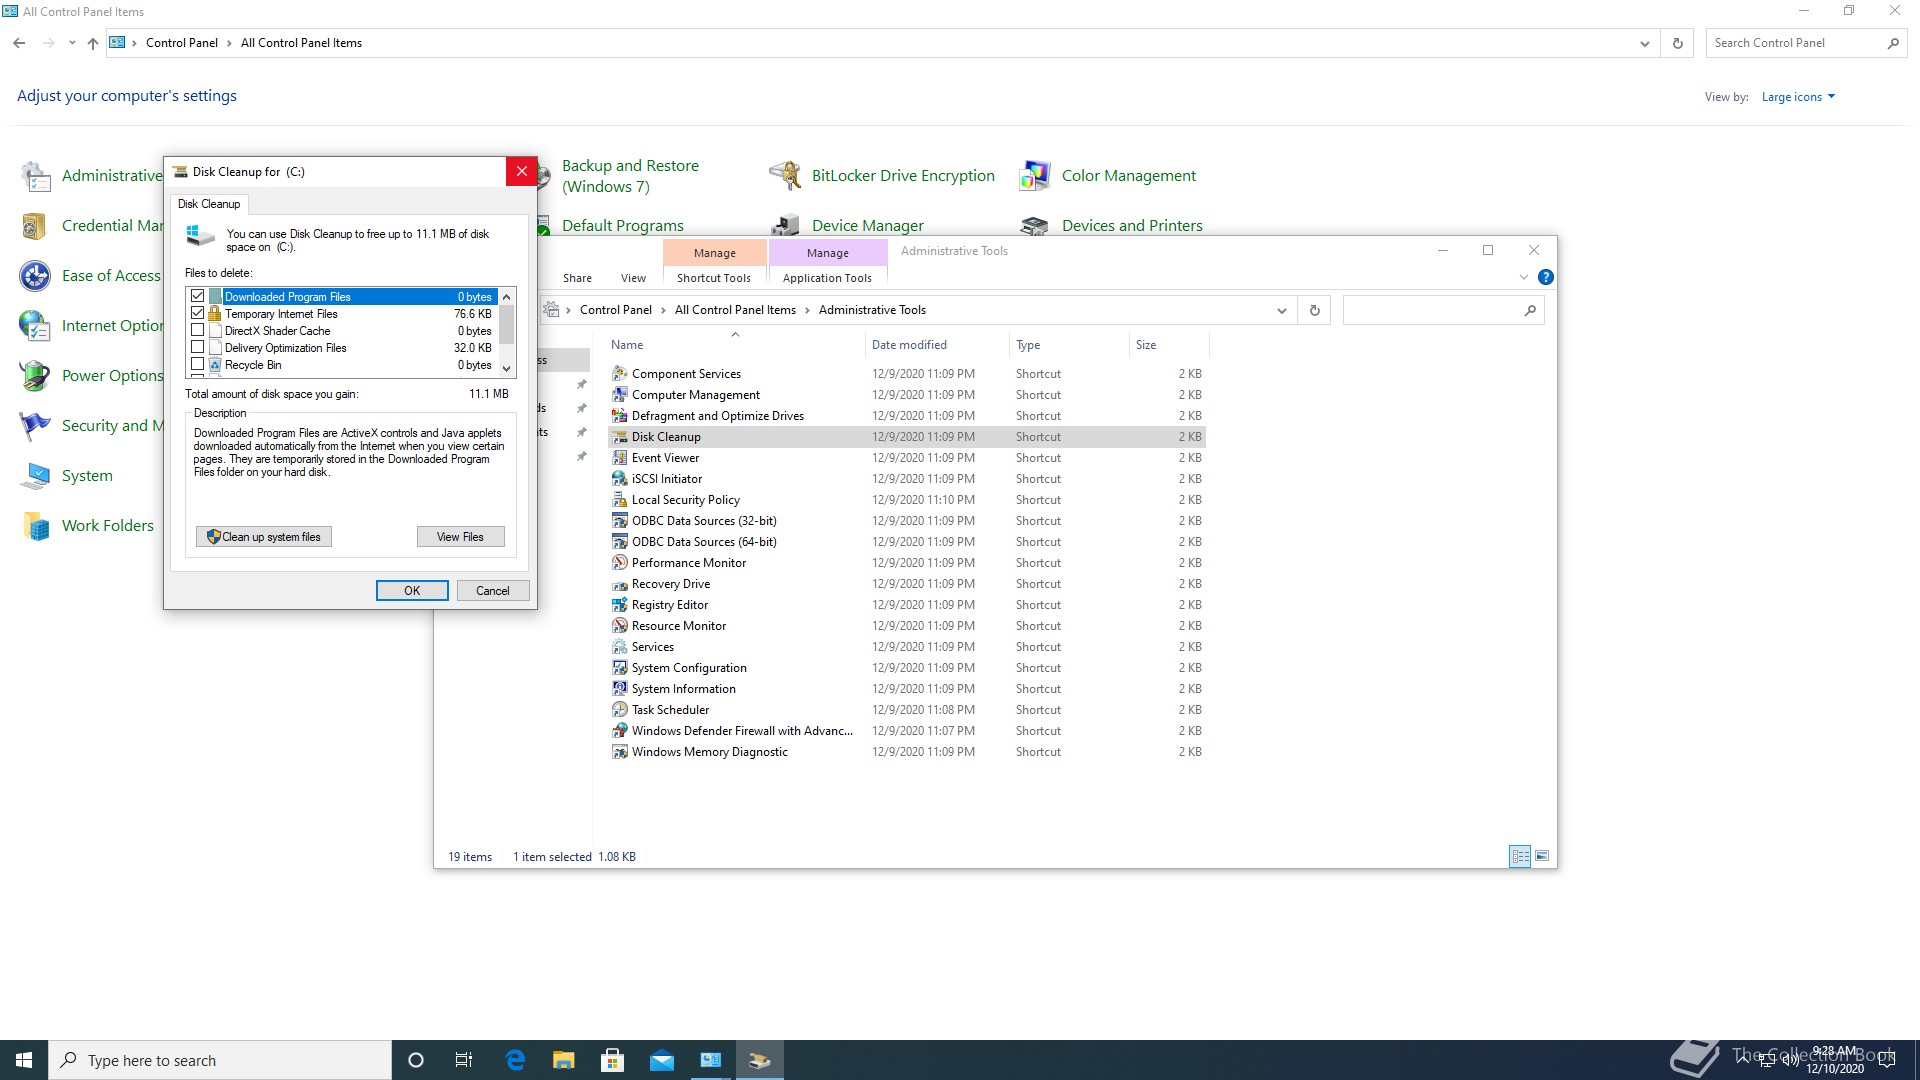Select the Defragment and Optimize Drives icon
Screen dimensions: 1920x1080
[x=620, y=415]
